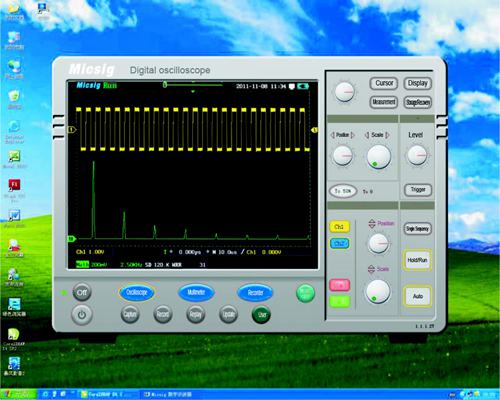Toggle the Hold/Run button
The height and width of the screenshot is (400, 500).
click(417, 260)
